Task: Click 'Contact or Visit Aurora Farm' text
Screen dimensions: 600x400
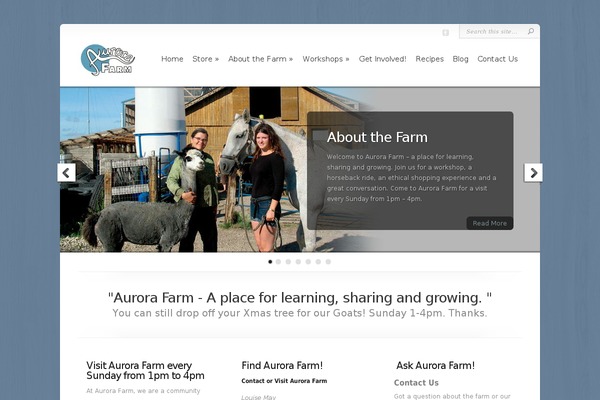Action: [284, 381]
